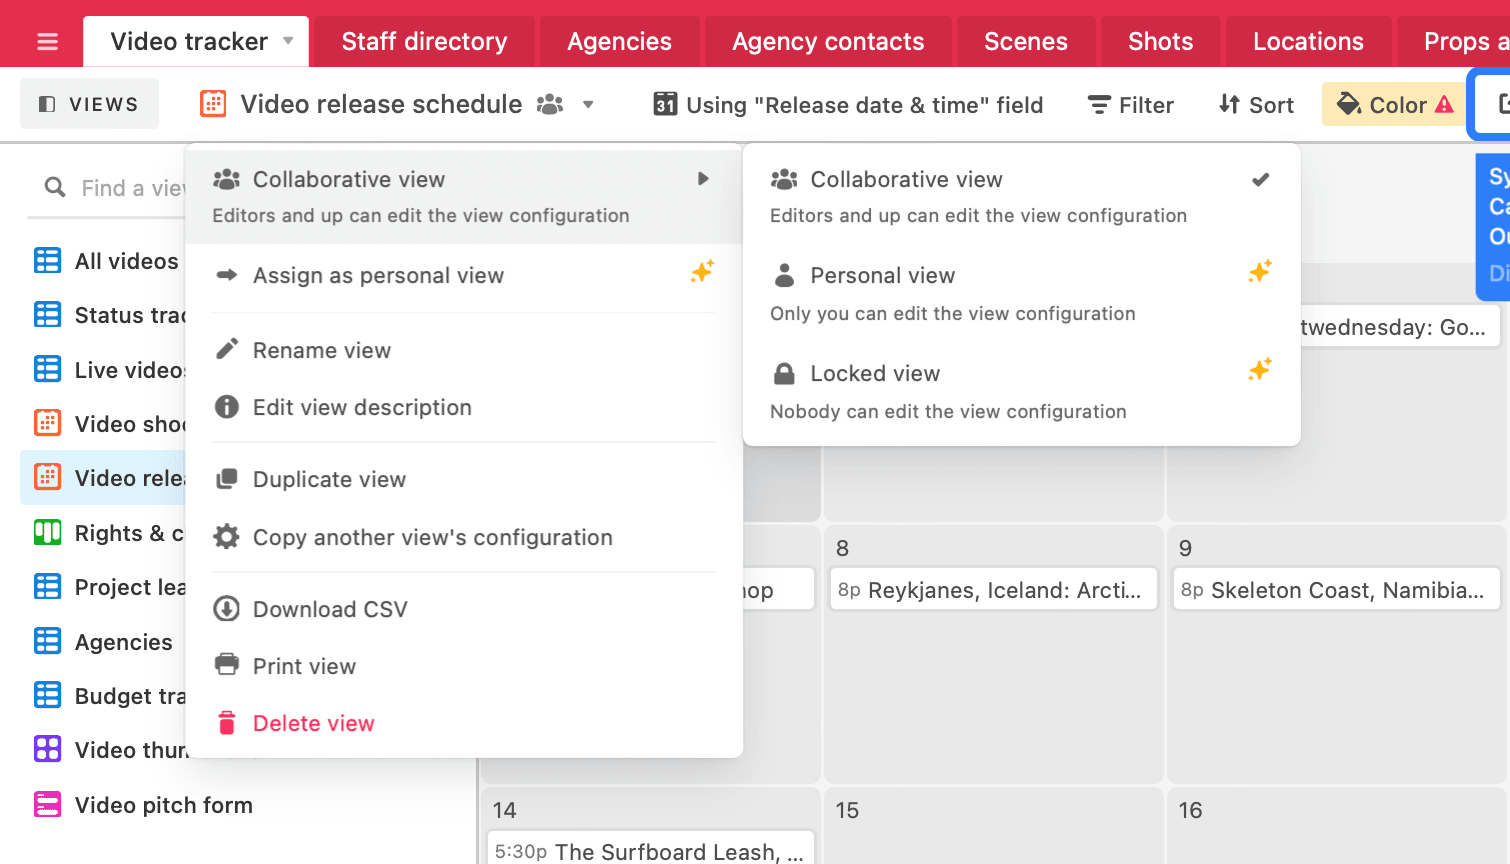Image resolution: width=1510 pixels, height=864 pixels.
Task: Click the Duplicate view icon
Action: [227, 479]
